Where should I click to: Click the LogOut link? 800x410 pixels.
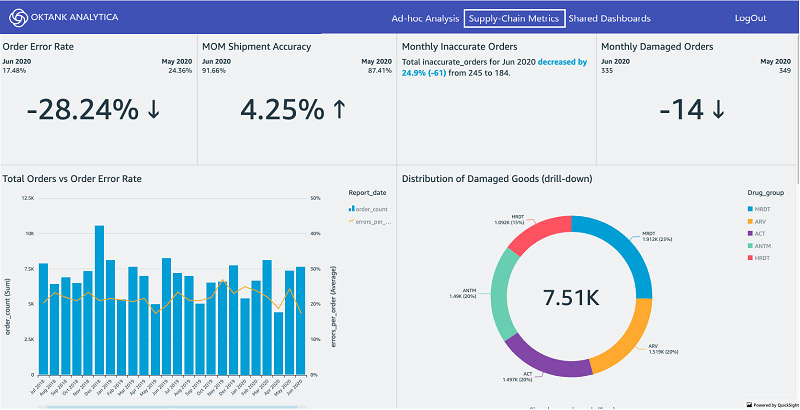pos(750,18)
